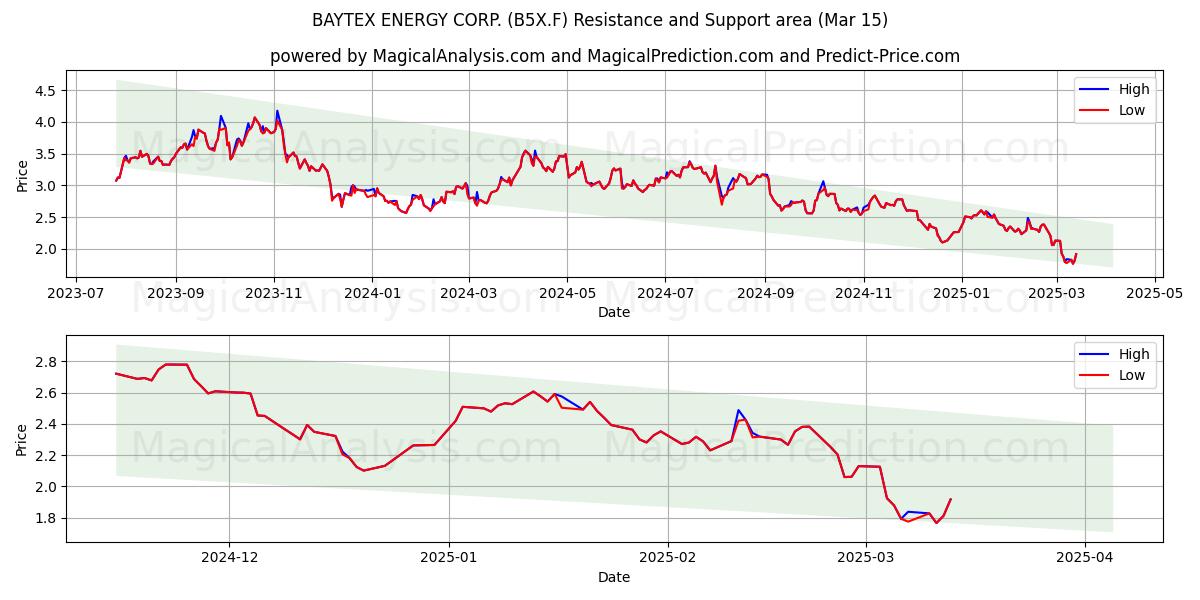Click the bottom chart y-axis value 2.4
The width and height of the screenshot is (1200, 600).
tap(48, 424)
